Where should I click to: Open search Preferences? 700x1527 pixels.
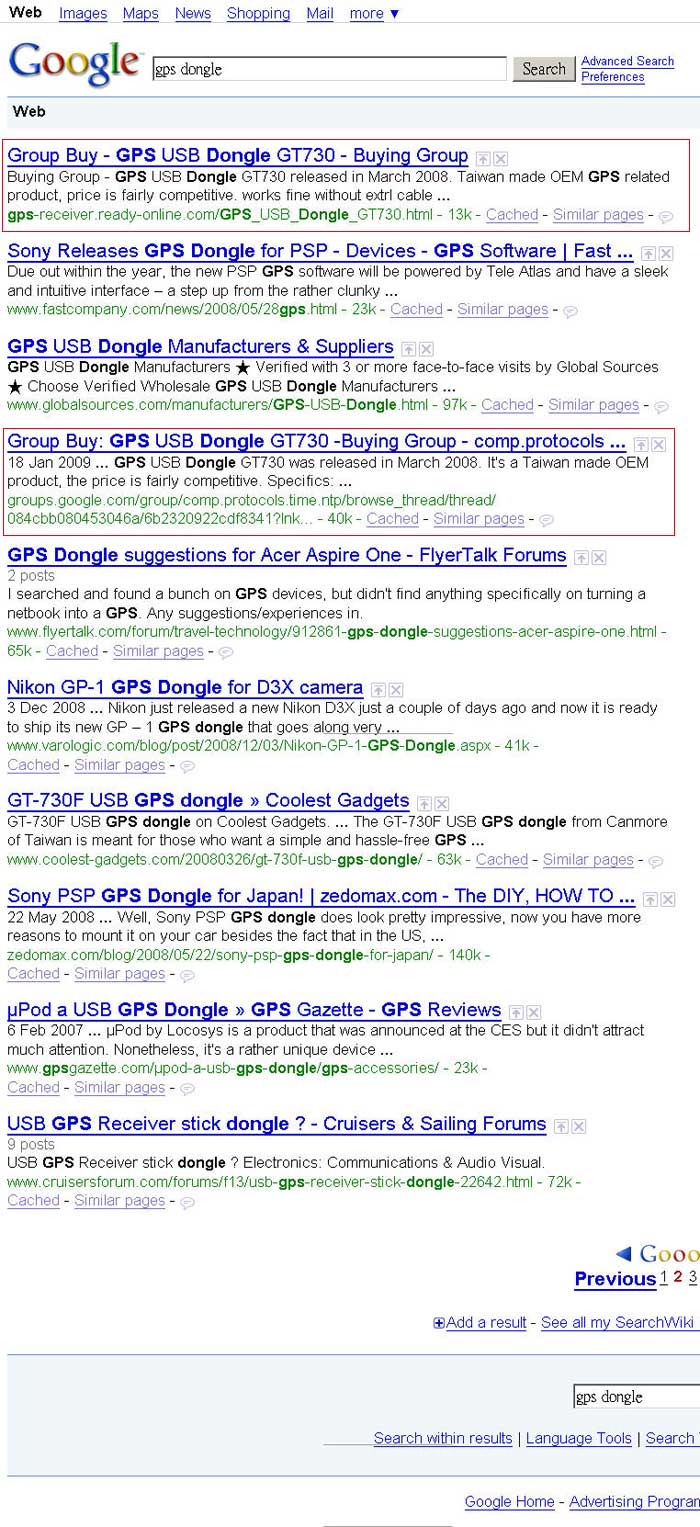click(613, 77)
